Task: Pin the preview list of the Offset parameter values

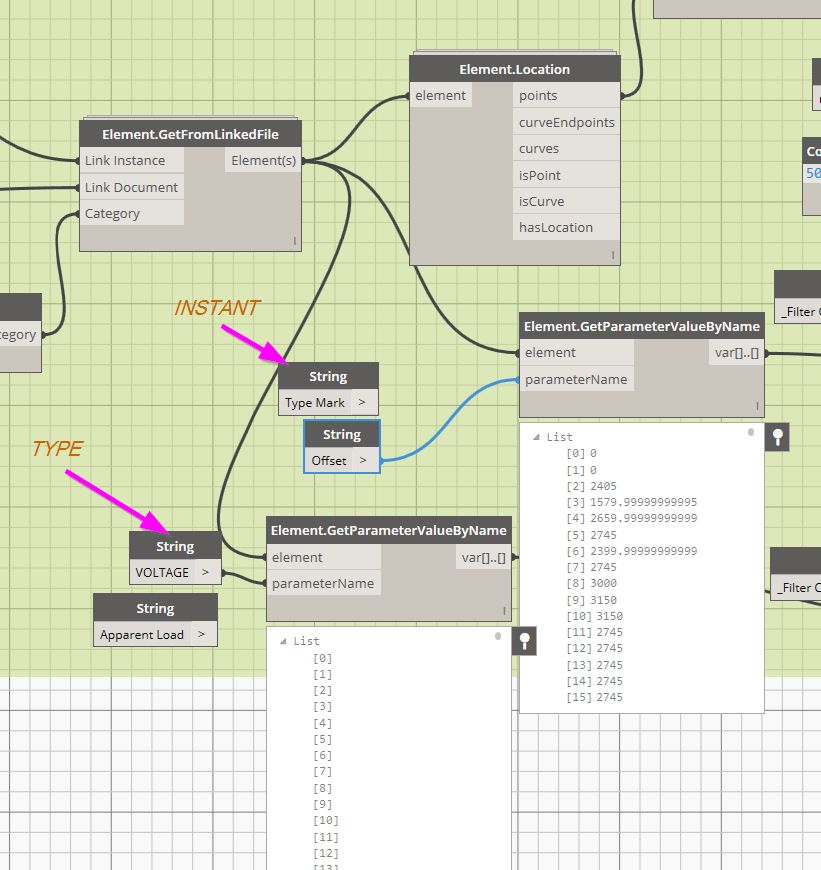Action: (x=777, y=437)
